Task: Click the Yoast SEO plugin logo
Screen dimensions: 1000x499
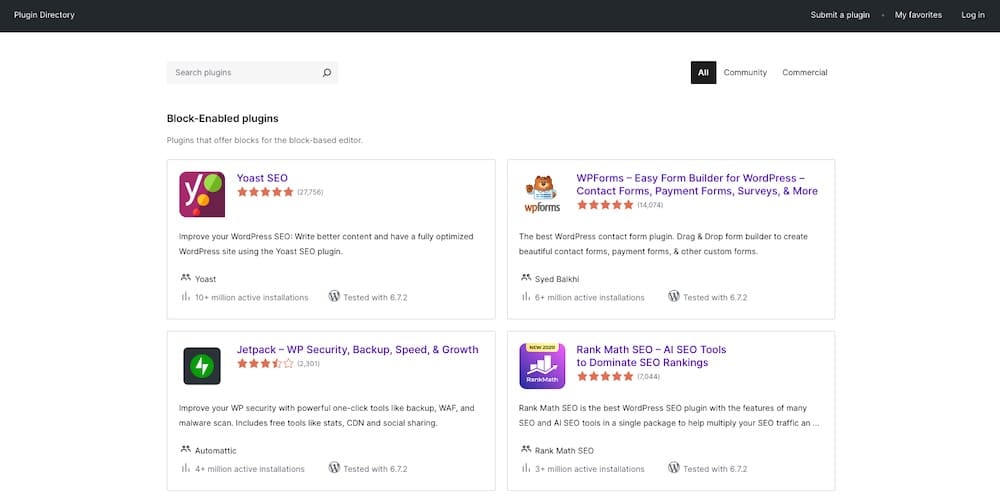Action: click(202, 194)
